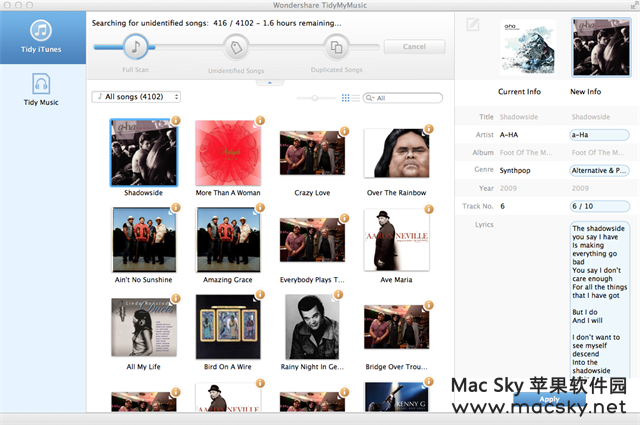640x425 pixels.
Task: Show info badge on Crazy Love
Action: pos(344,131)
